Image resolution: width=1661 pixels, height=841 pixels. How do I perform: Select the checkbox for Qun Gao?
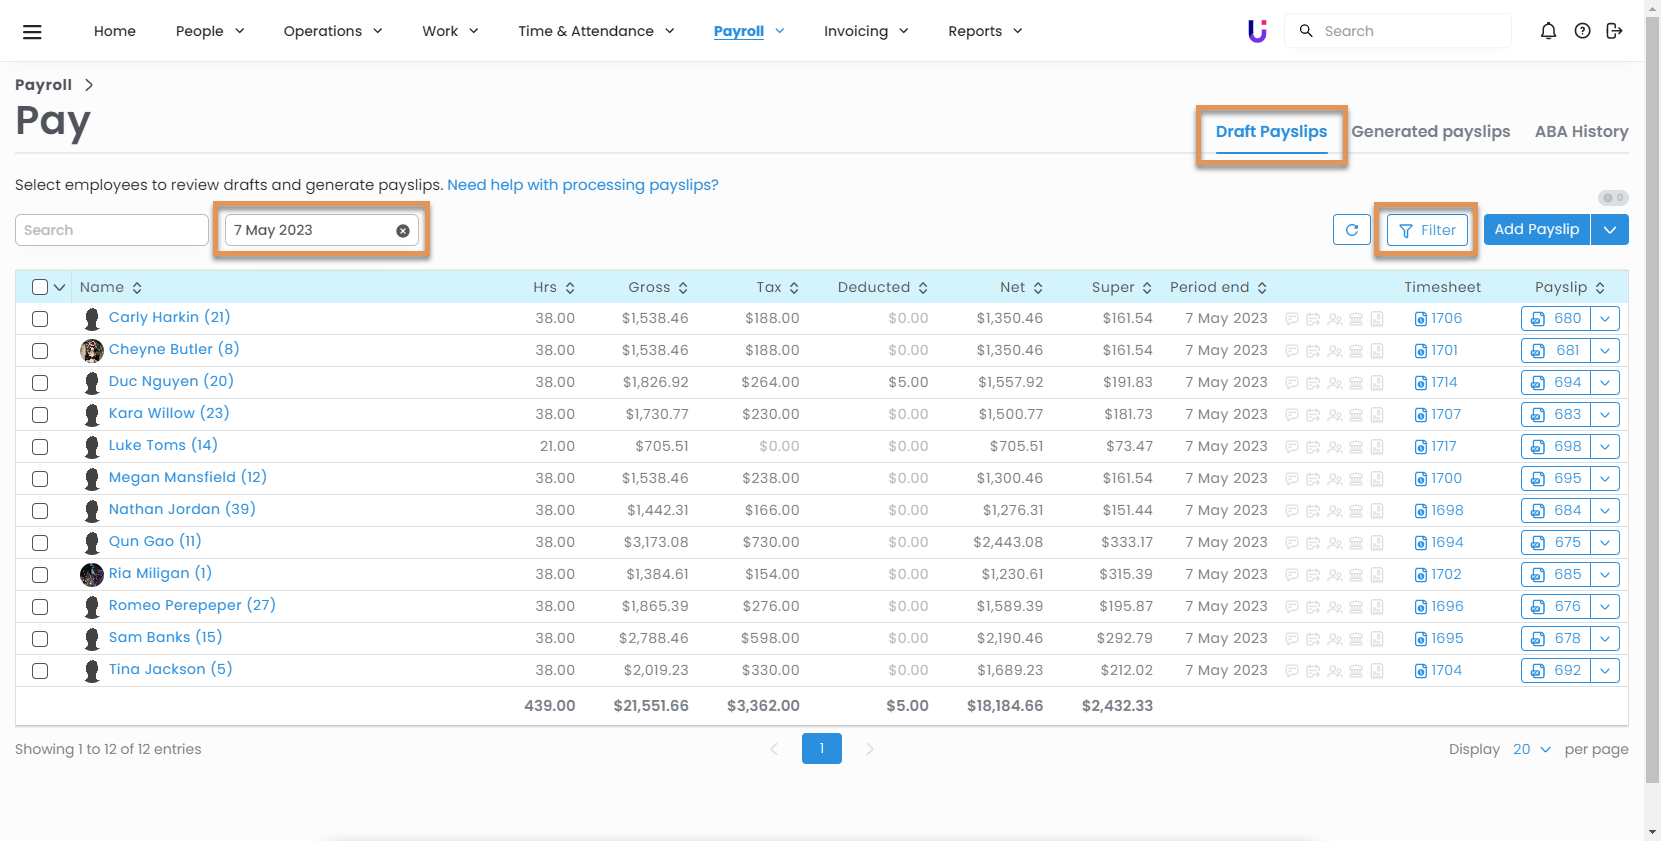[x=40, y=543]
